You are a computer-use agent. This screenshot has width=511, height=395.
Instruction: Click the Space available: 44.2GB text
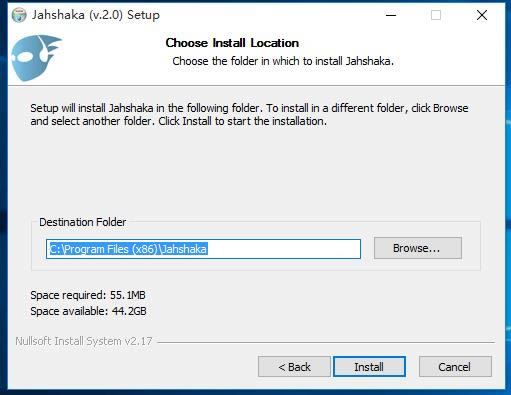88,311
